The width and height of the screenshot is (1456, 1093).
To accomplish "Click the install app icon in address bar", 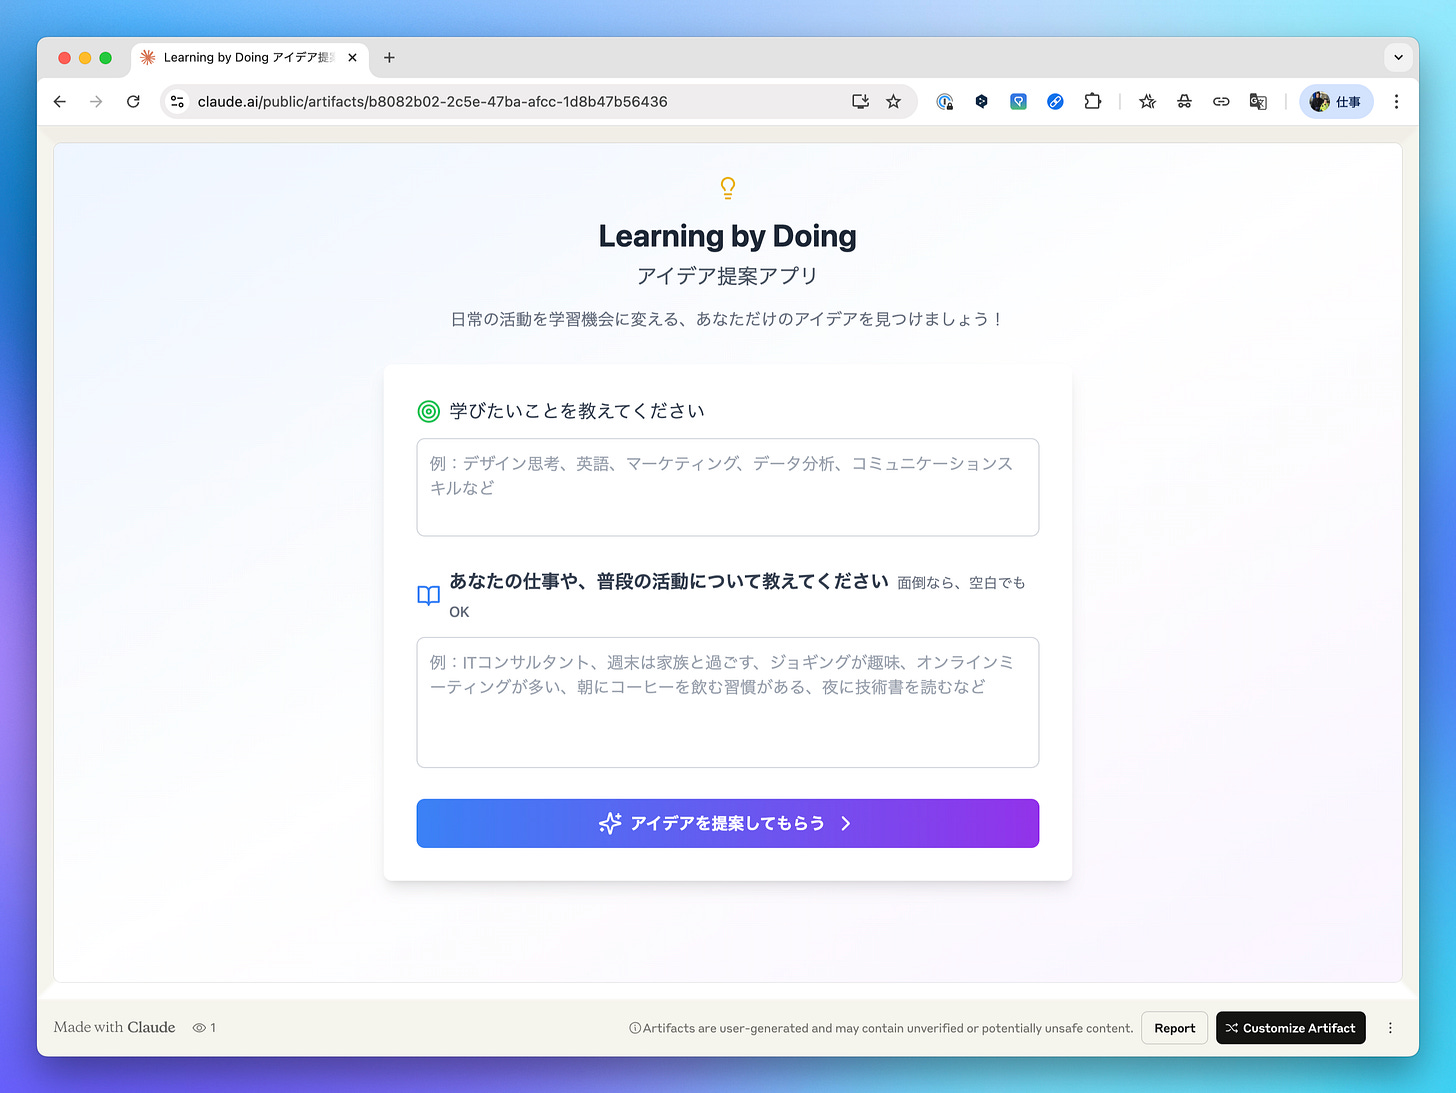I will click(860, 101).
